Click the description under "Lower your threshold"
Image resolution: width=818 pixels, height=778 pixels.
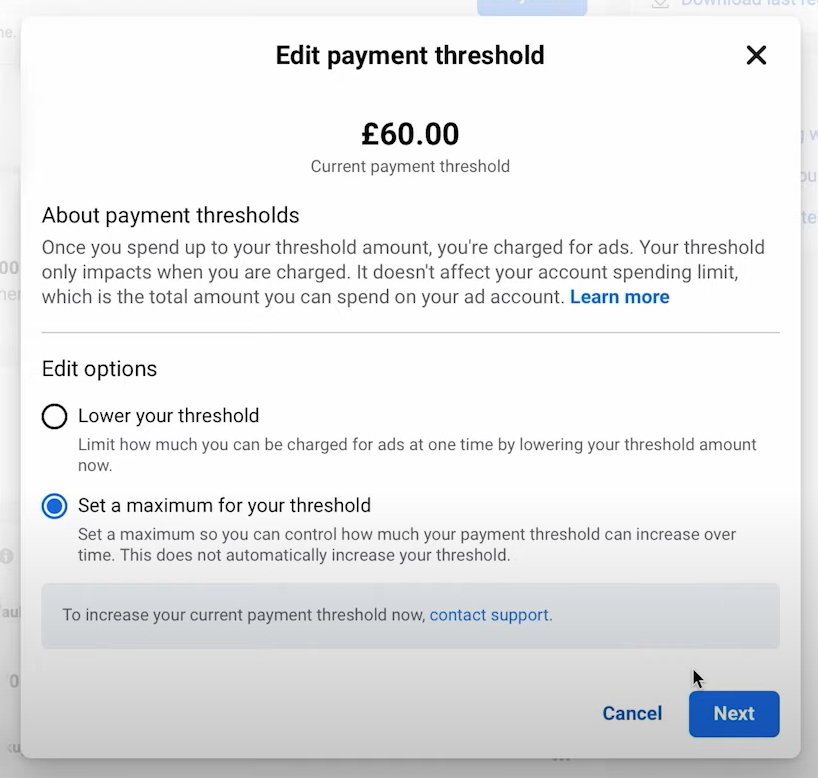tap(417, 454)
